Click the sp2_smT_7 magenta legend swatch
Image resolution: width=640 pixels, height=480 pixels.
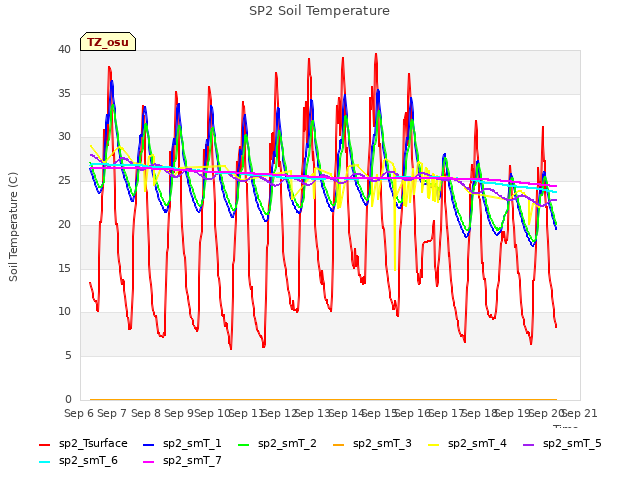(149, 462)
